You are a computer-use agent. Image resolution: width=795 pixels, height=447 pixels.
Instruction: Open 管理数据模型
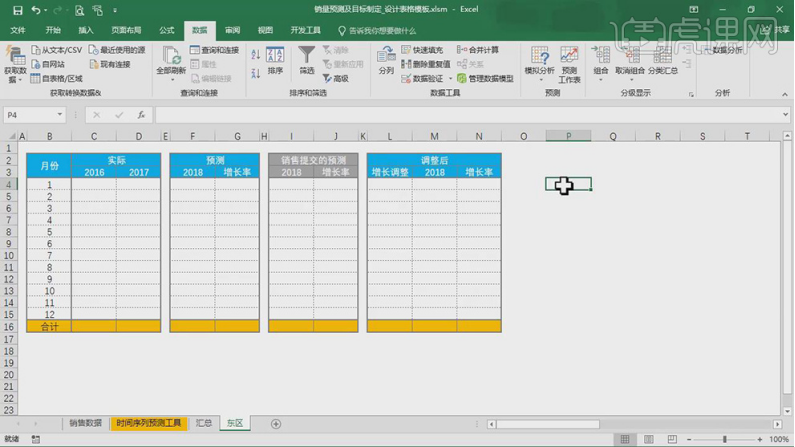click(485, 78)
